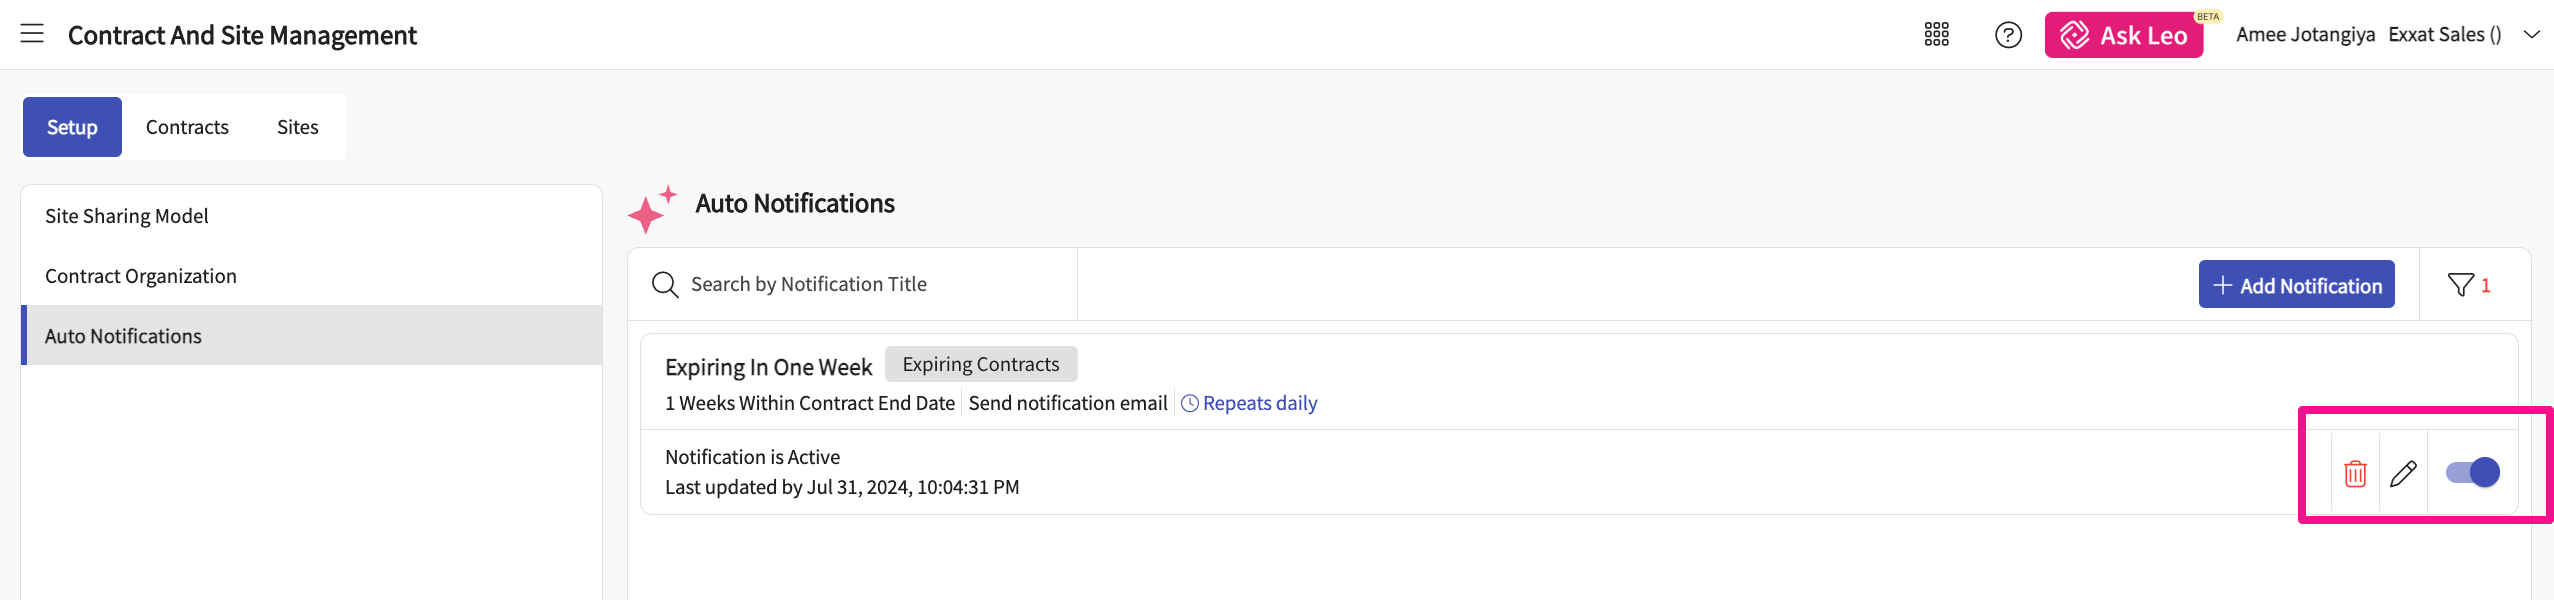Screen dimensions: 2554x600
Task: Click the Expiring Contracts tag
Action: (x=980, y=364)
